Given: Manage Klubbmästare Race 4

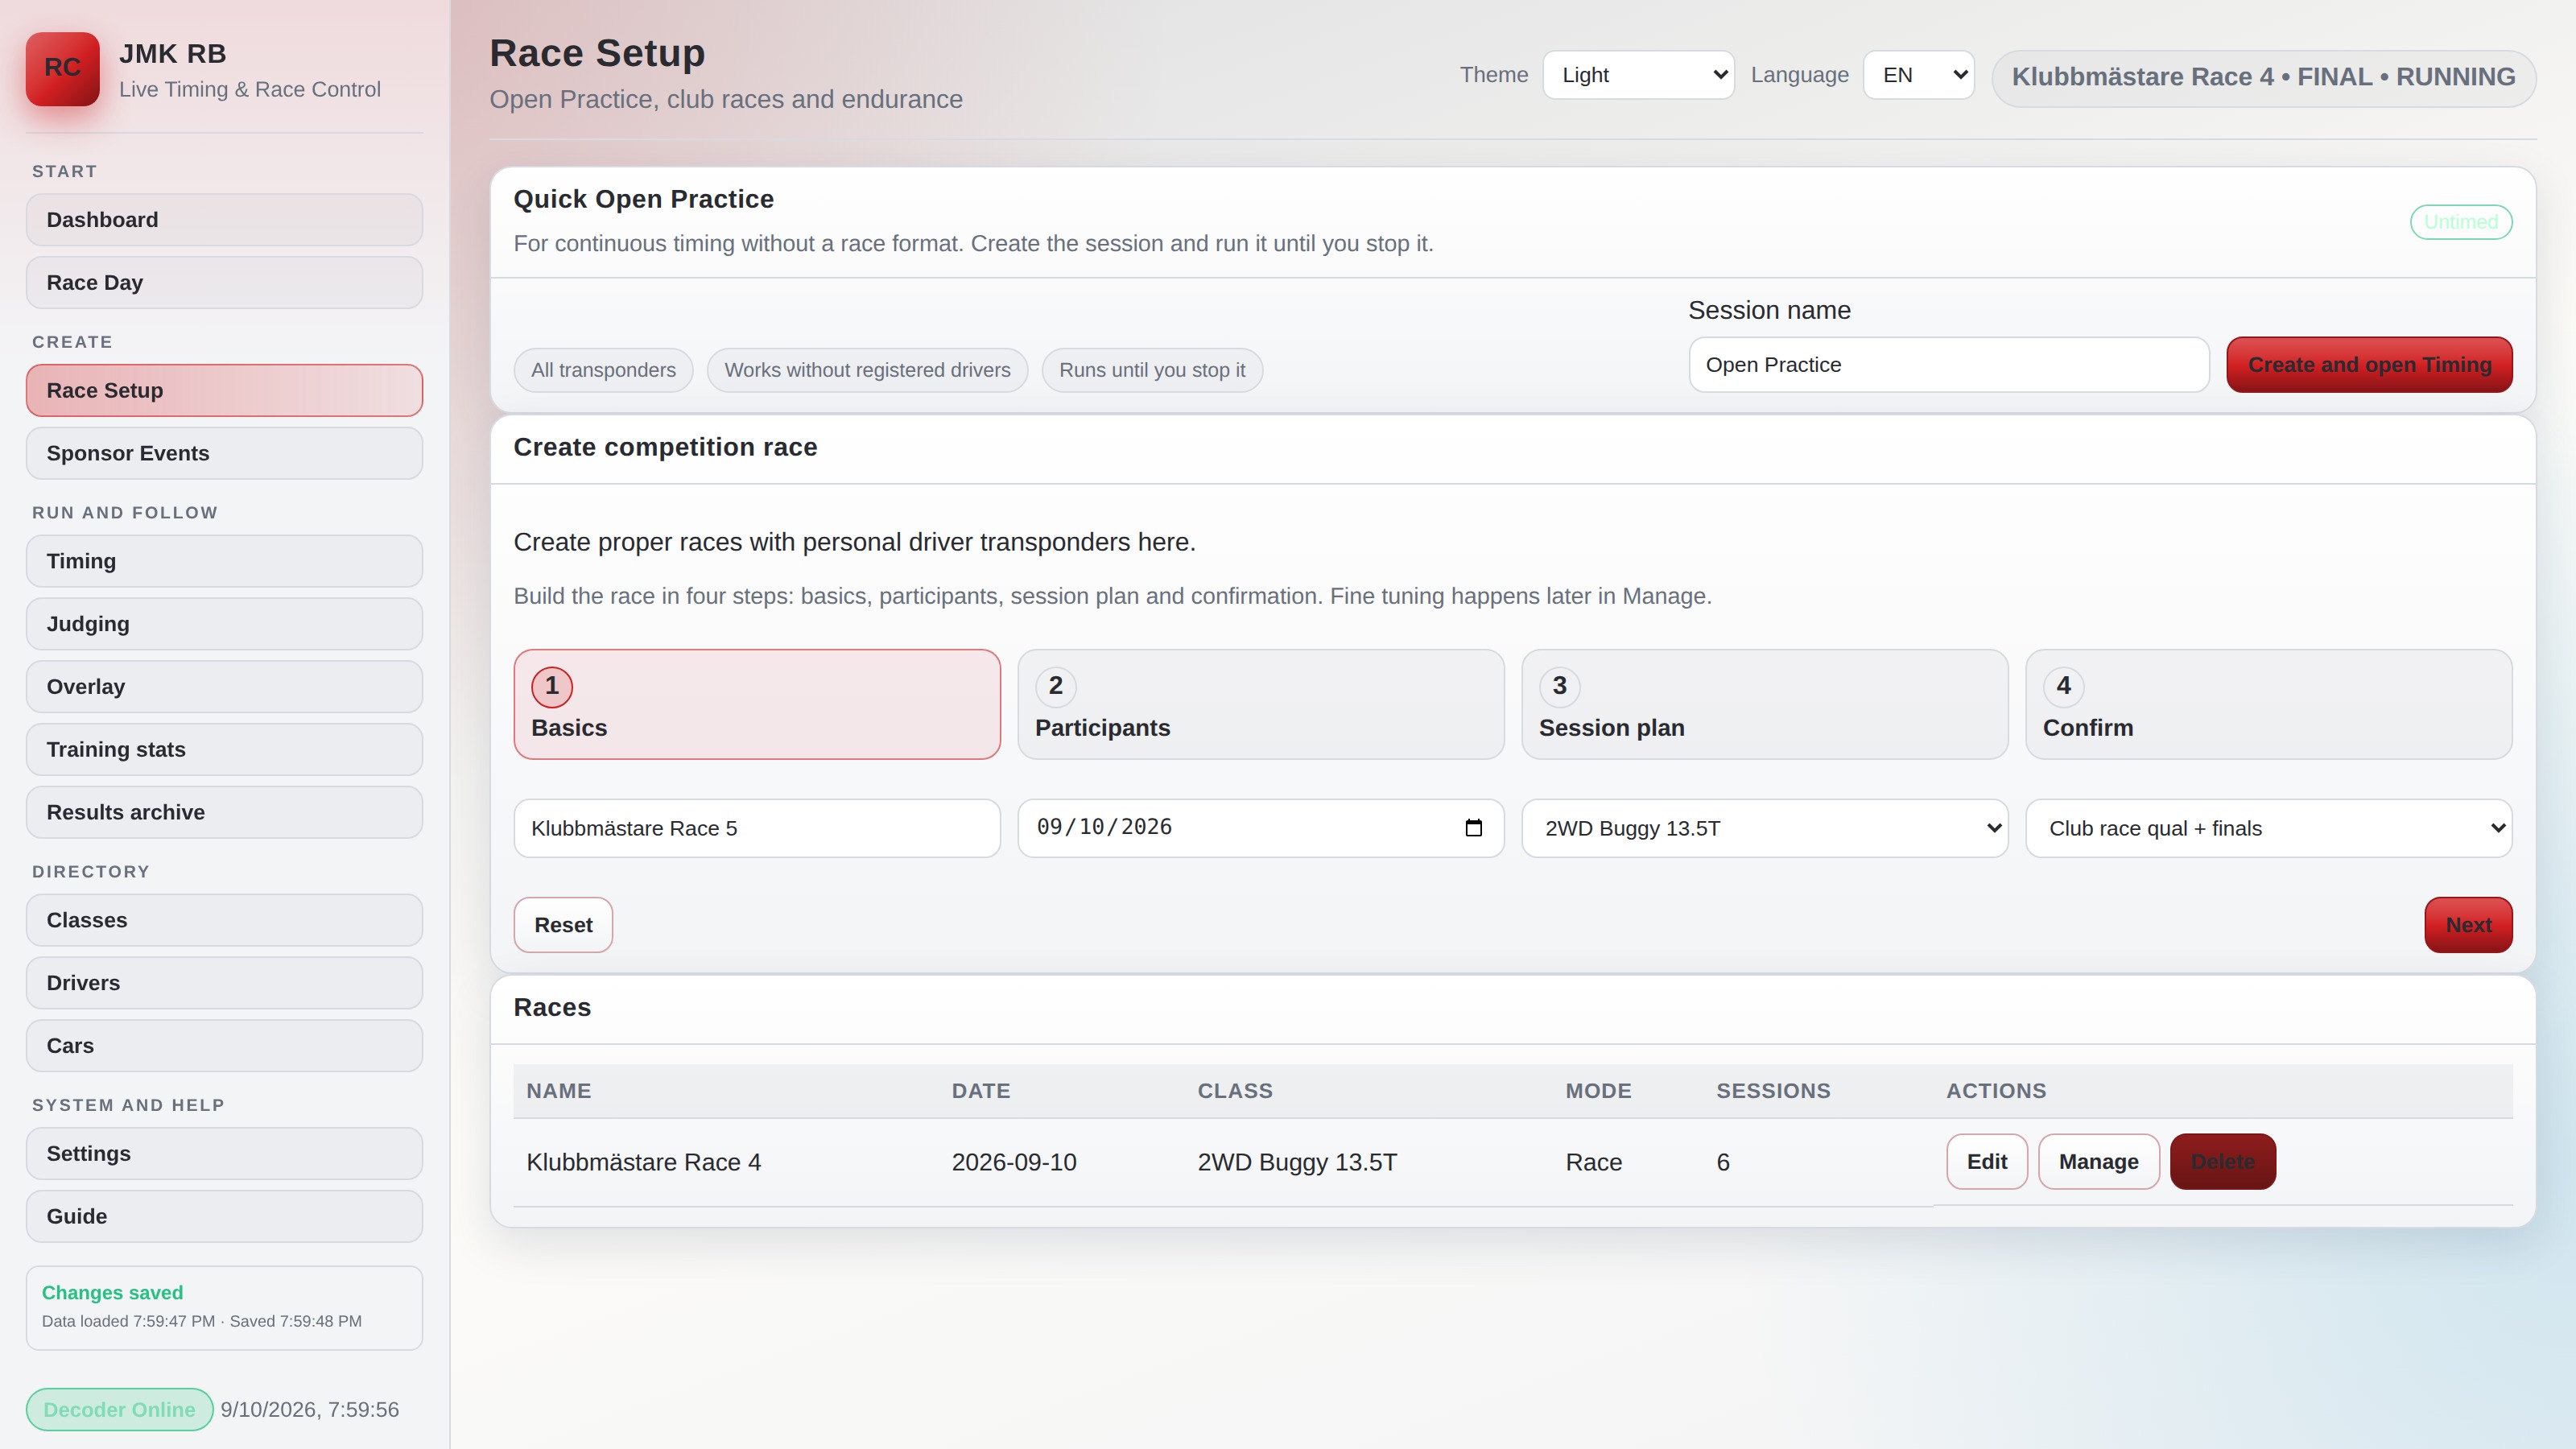Looking at the screenshot, I should [2098, 1161].
